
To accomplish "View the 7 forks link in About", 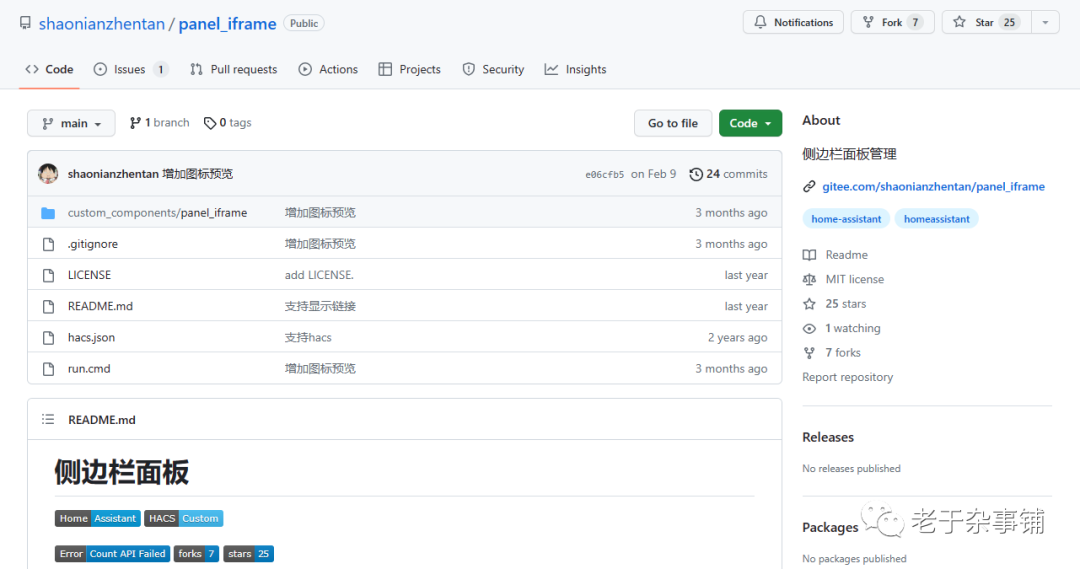I will pos(843,353).
